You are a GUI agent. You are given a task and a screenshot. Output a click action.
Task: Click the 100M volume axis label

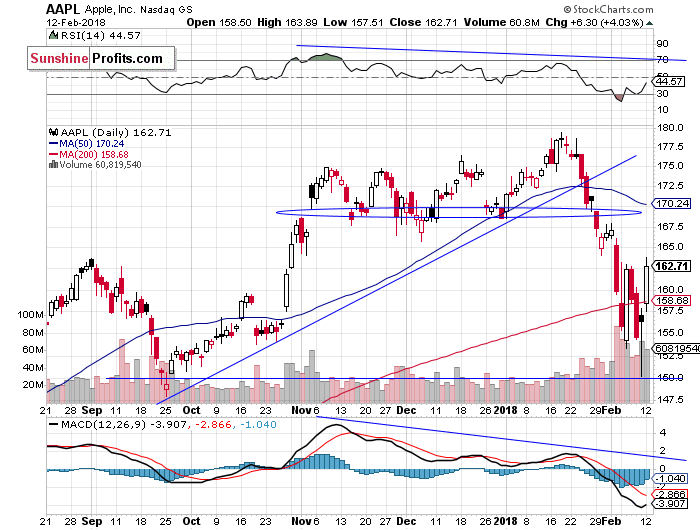[30, 315]
